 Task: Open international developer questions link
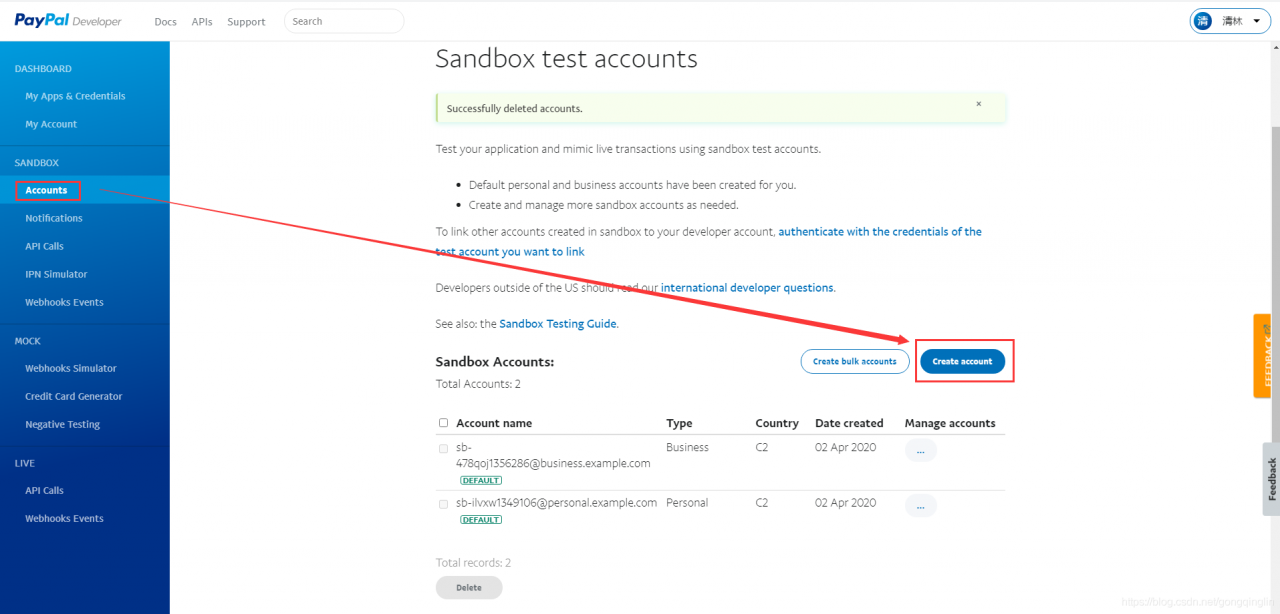pyautogui.click(x=747, y=287)
